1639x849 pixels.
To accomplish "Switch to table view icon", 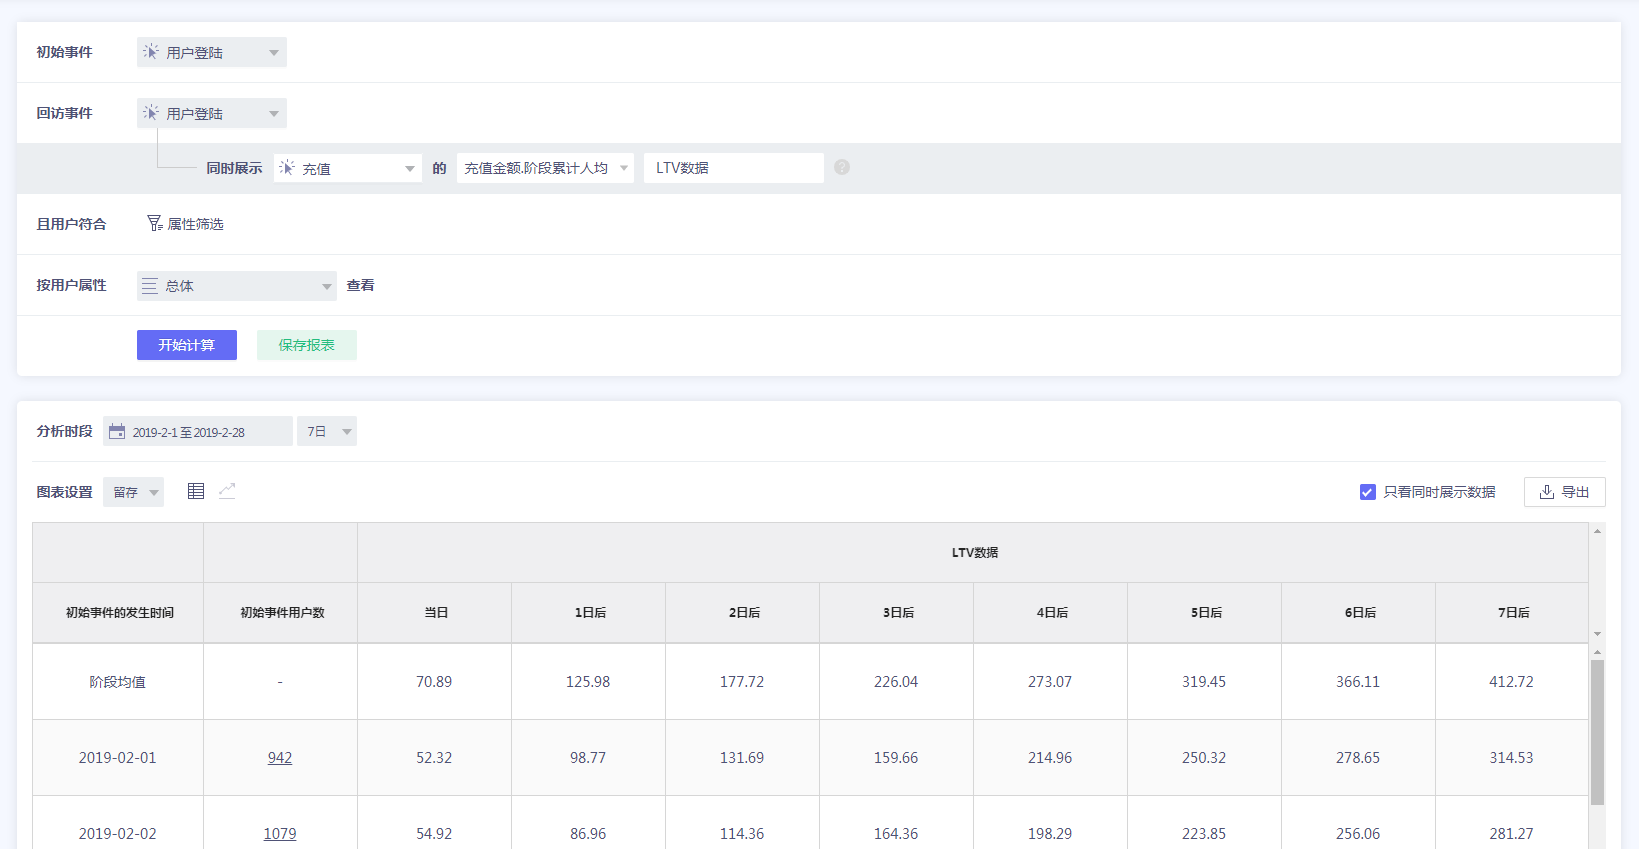I will tap(196, 491).
